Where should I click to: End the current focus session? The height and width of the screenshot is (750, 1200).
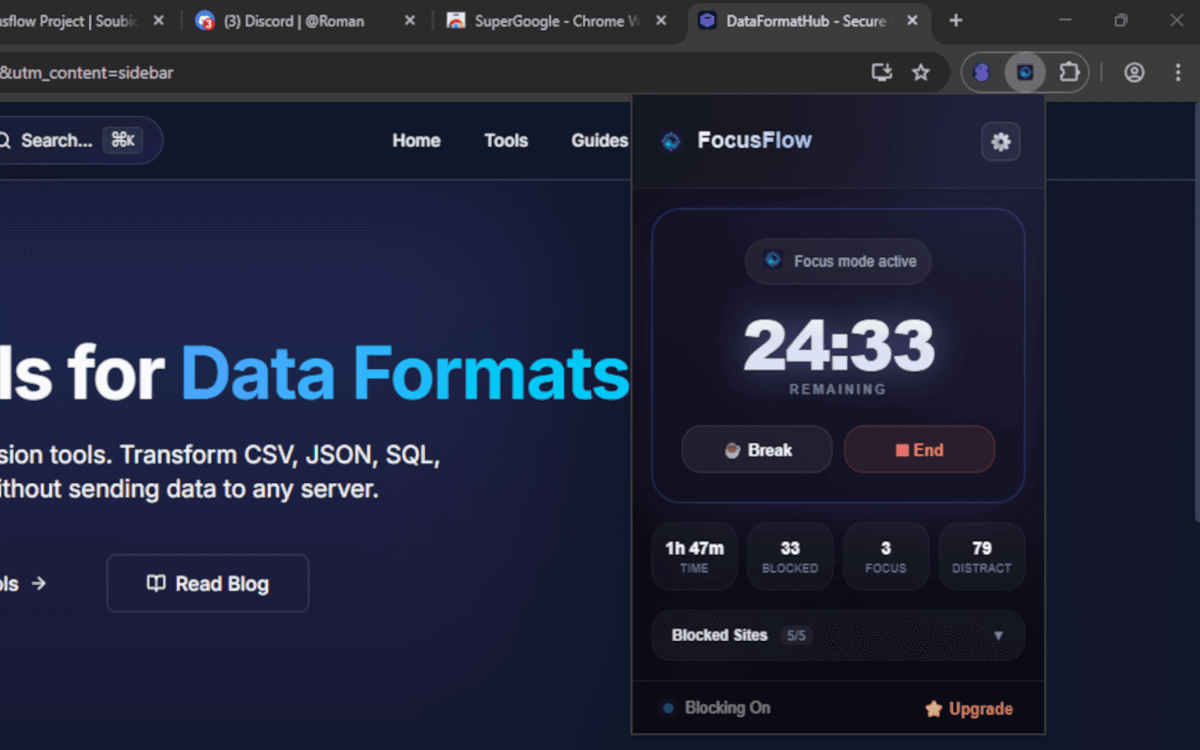tap(919, 450)
